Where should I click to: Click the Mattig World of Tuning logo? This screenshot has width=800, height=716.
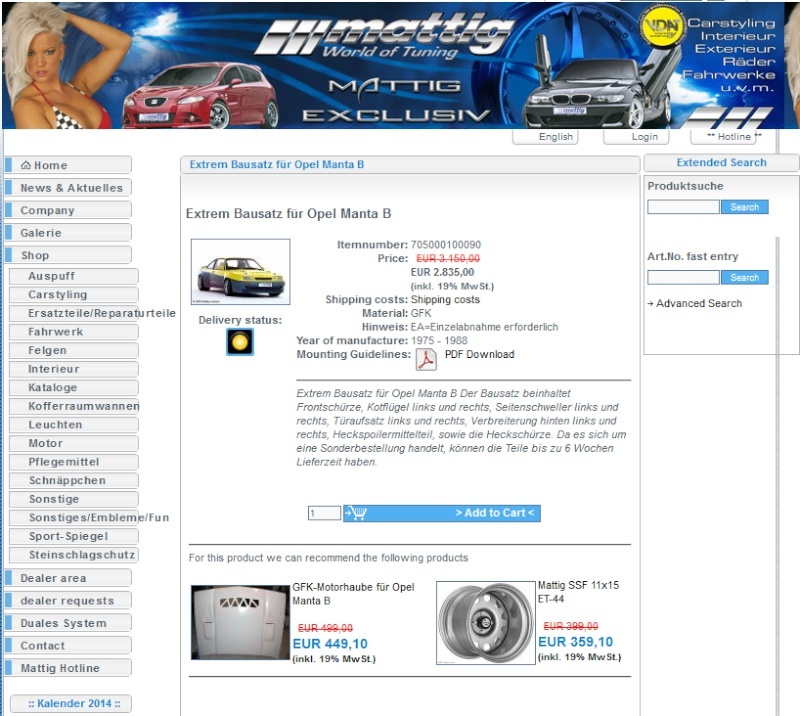tap(386, 35)
